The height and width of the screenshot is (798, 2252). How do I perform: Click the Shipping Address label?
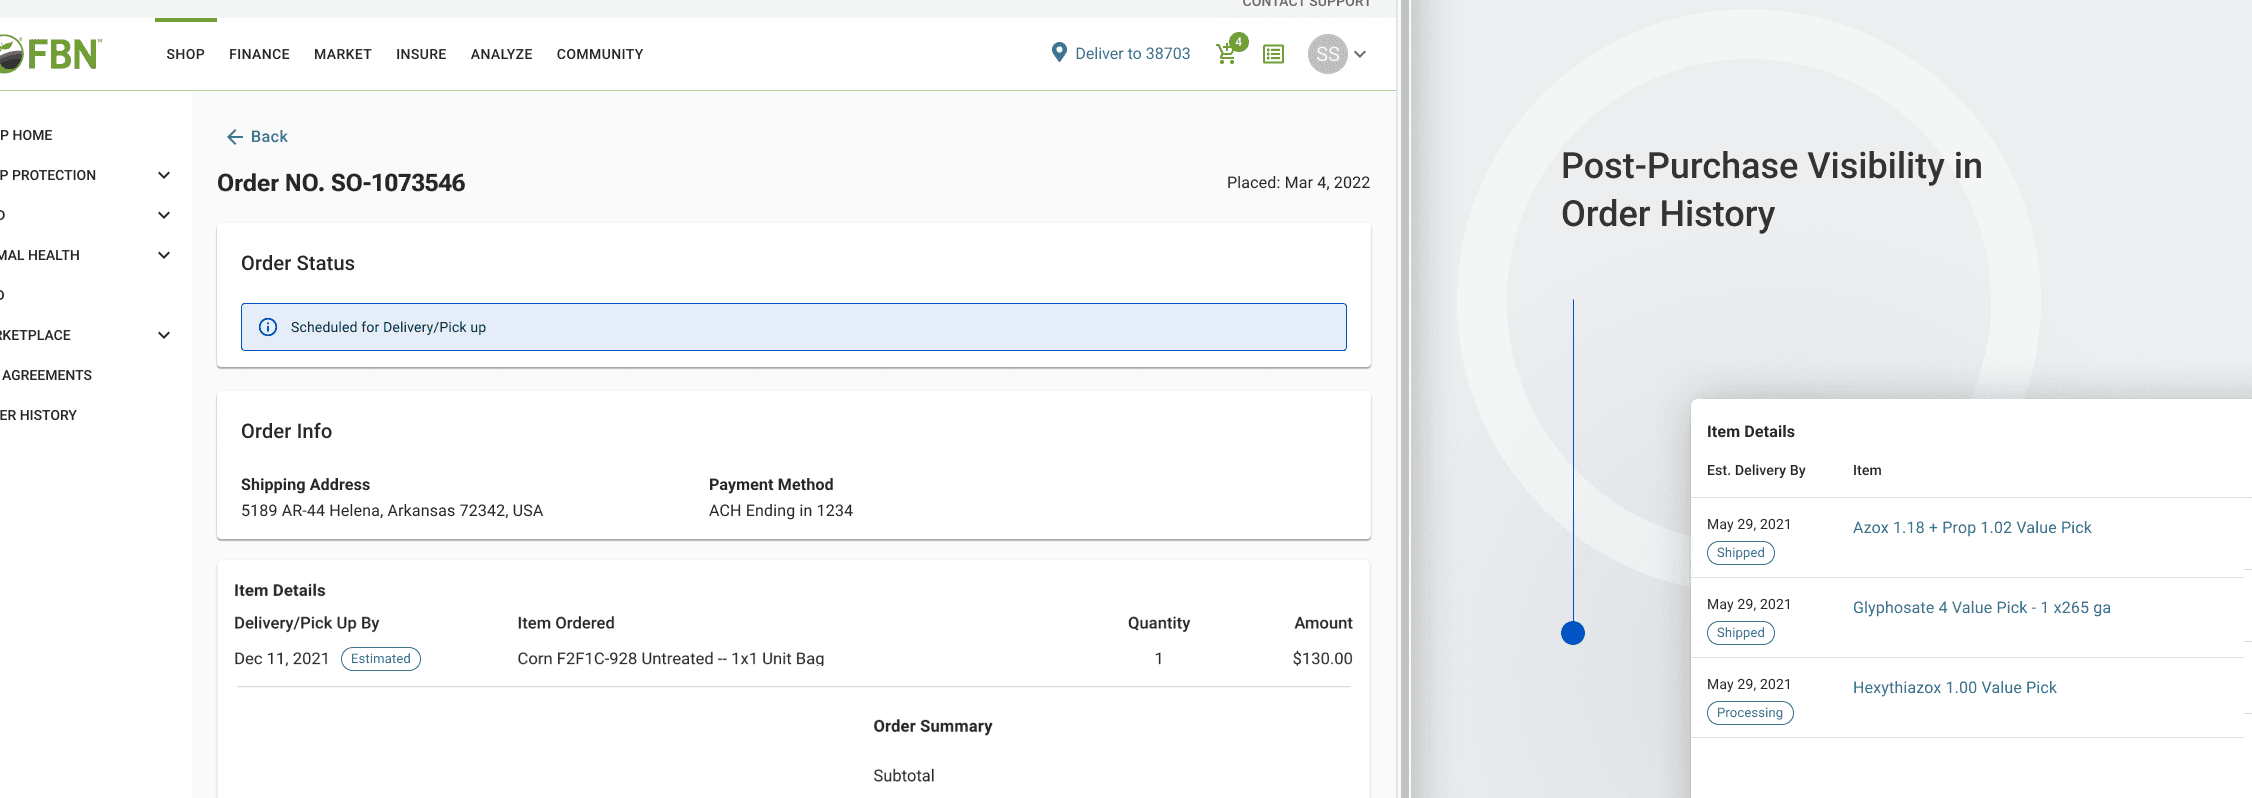click(x=305, y=485)
